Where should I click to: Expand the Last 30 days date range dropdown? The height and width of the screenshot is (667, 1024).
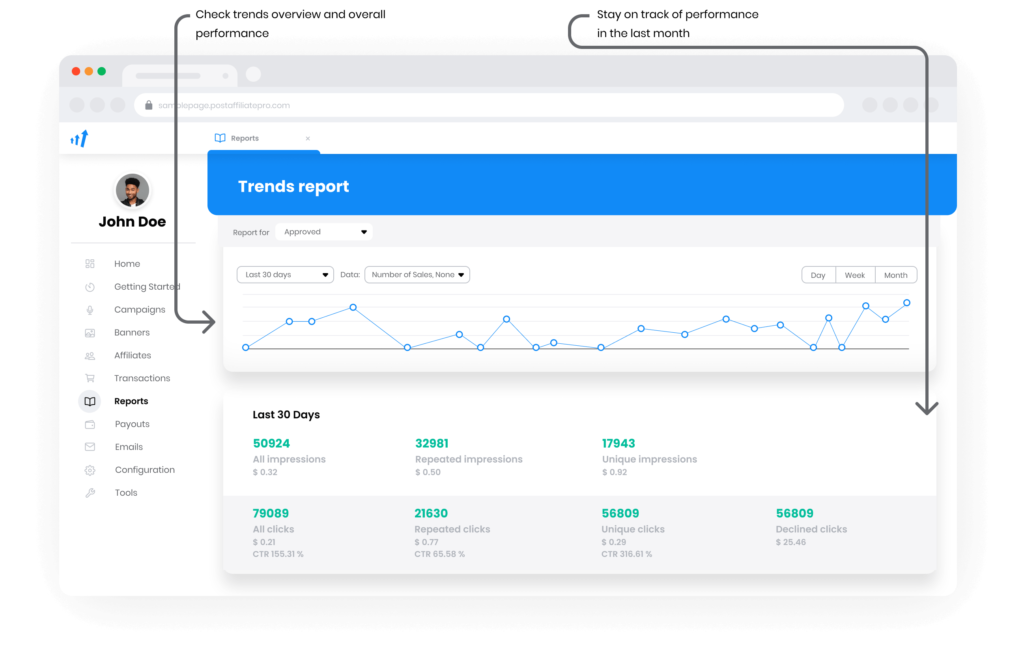tap(285, 274)
